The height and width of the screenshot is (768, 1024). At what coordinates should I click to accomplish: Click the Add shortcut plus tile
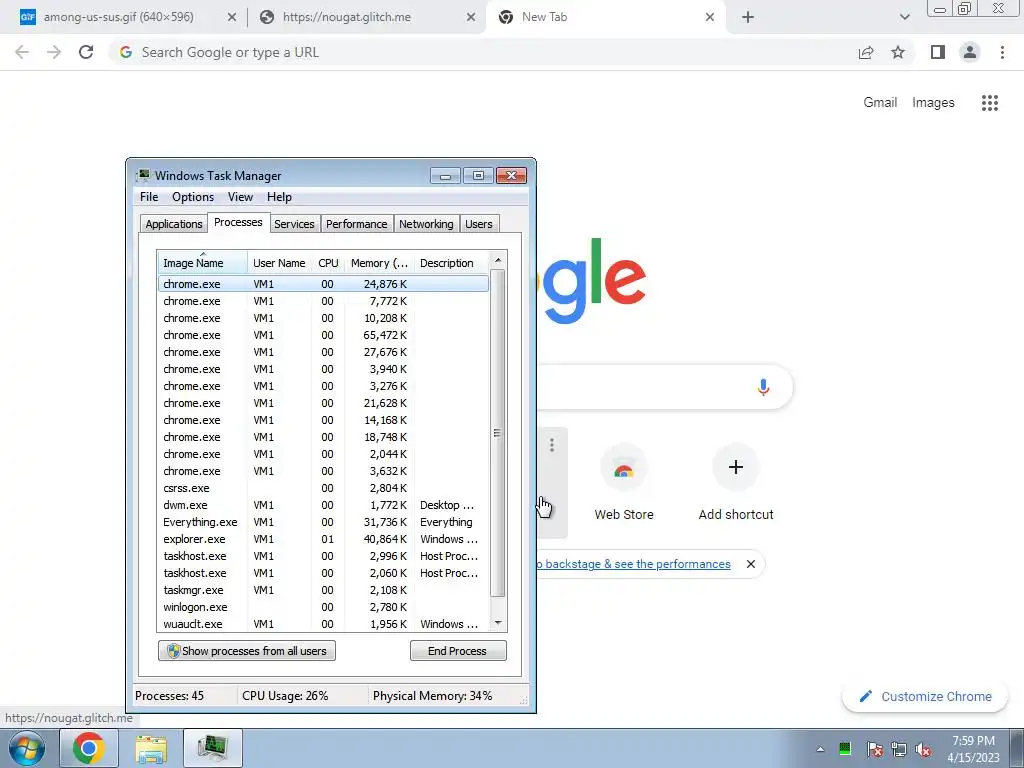pyautogui.click(x=736, y=484)
